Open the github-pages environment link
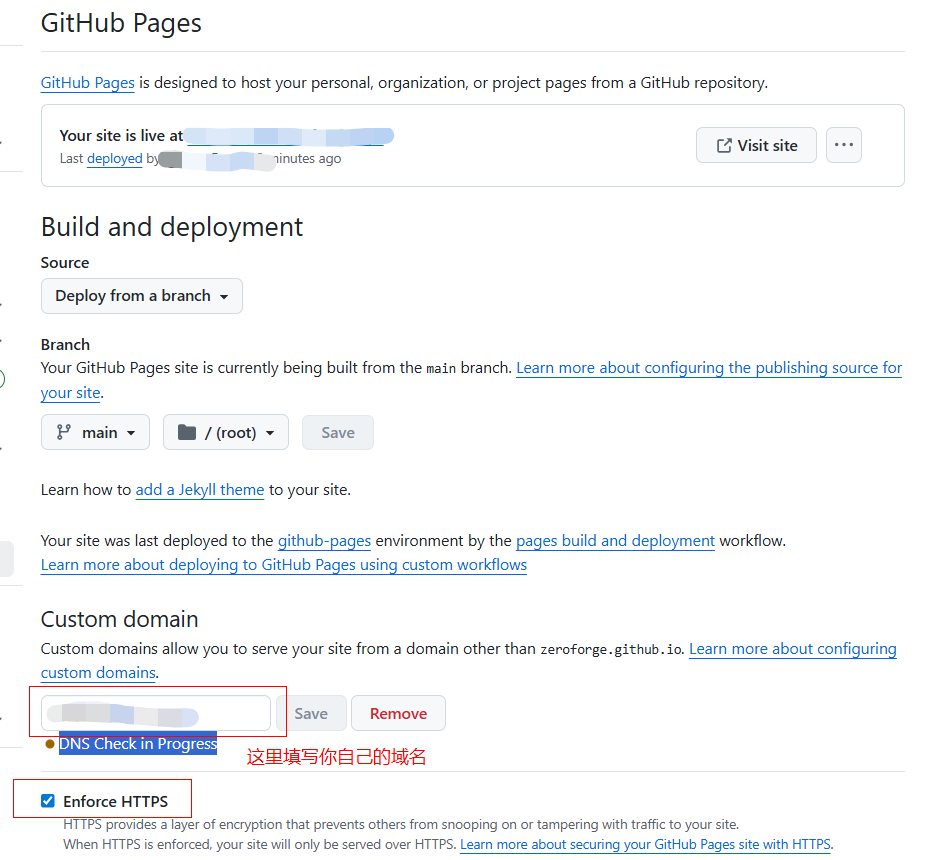Image resolution: width=933 pixels, height=860 pixels. (324, 540)
